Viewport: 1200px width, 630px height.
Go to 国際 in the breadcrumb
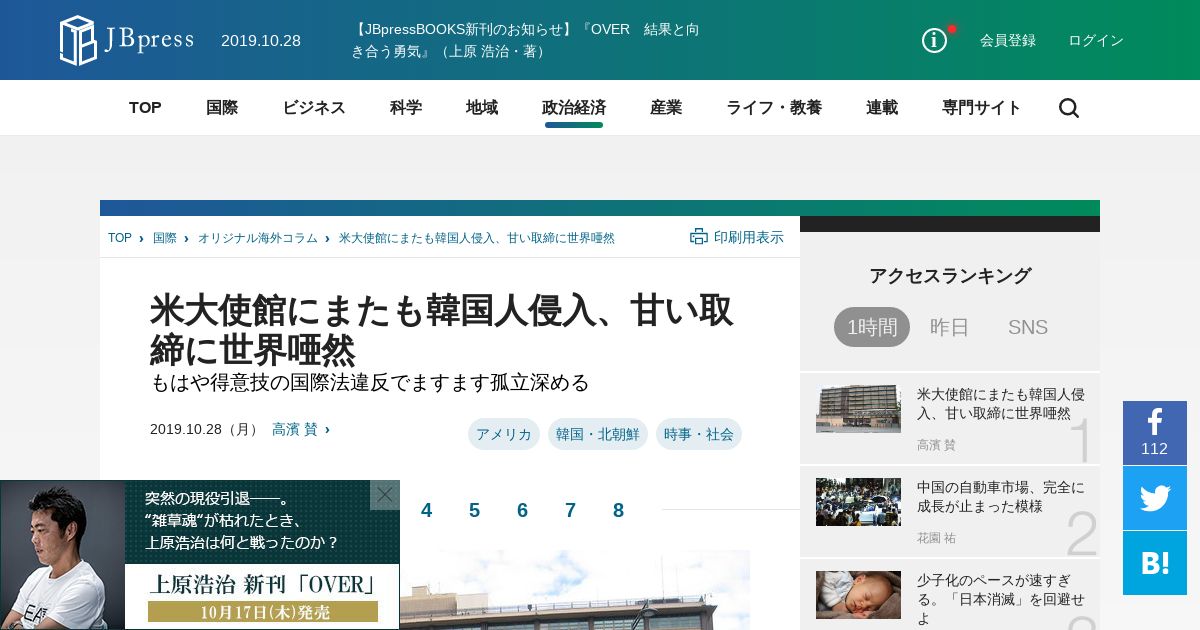click(165, 238)
